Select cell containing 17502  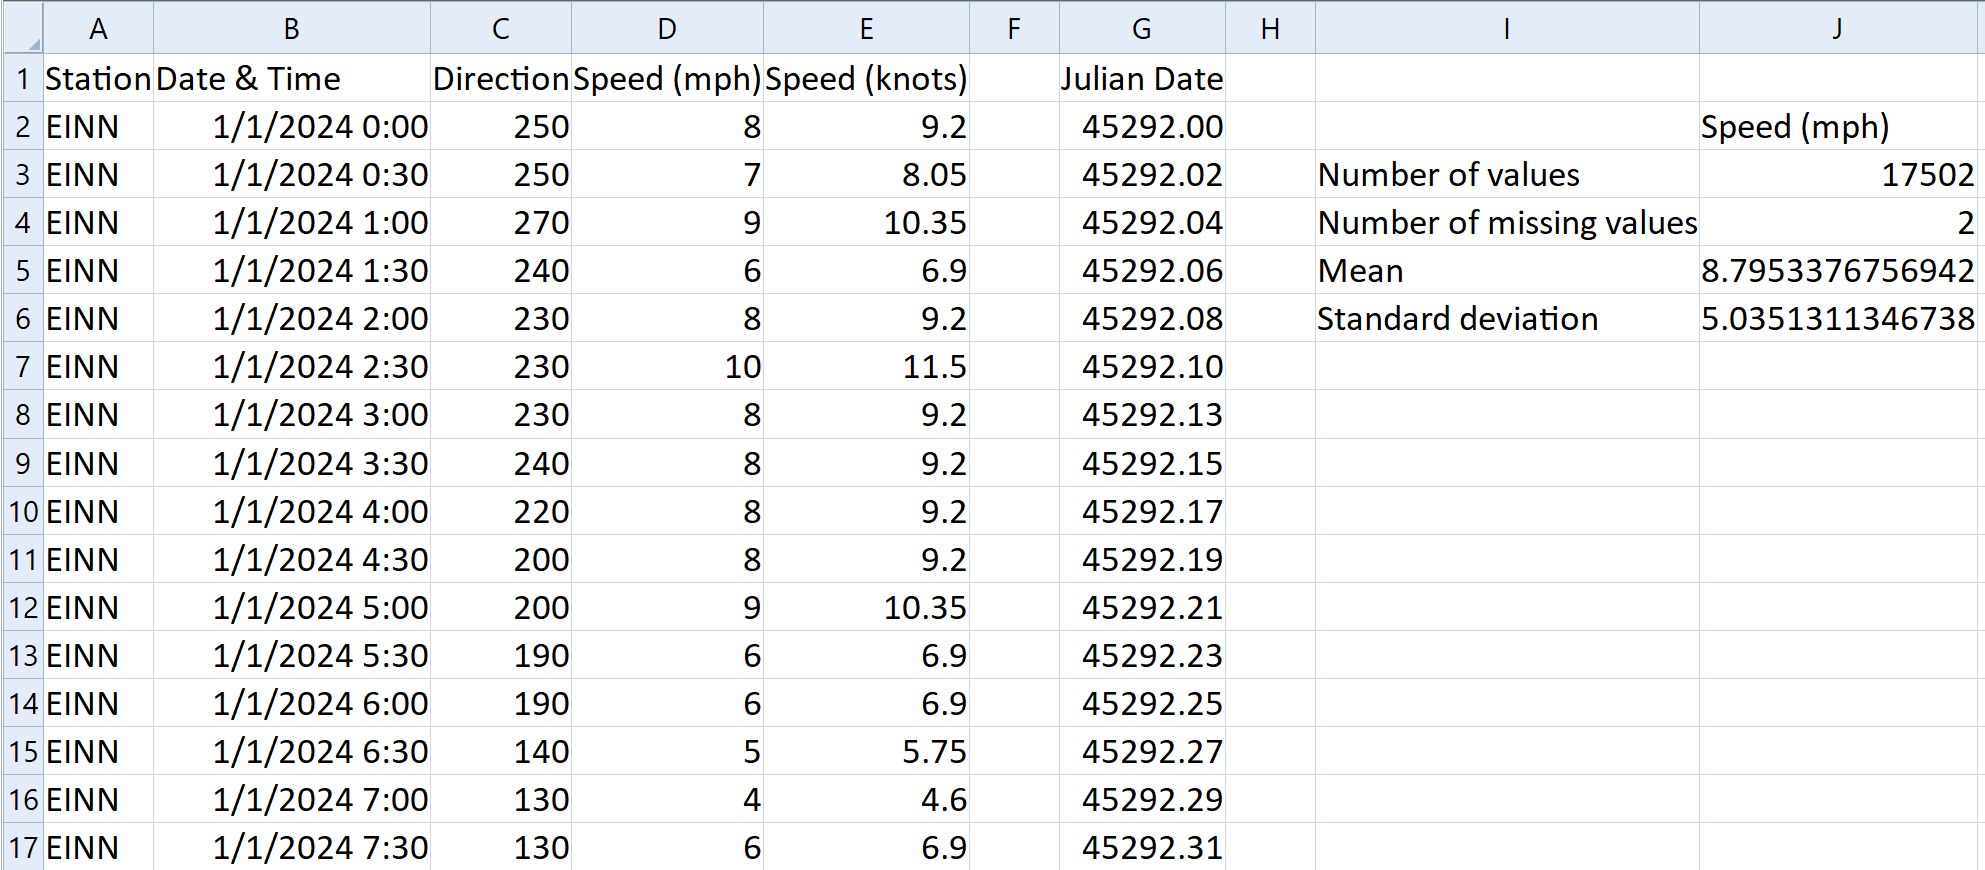(1838, 175)
